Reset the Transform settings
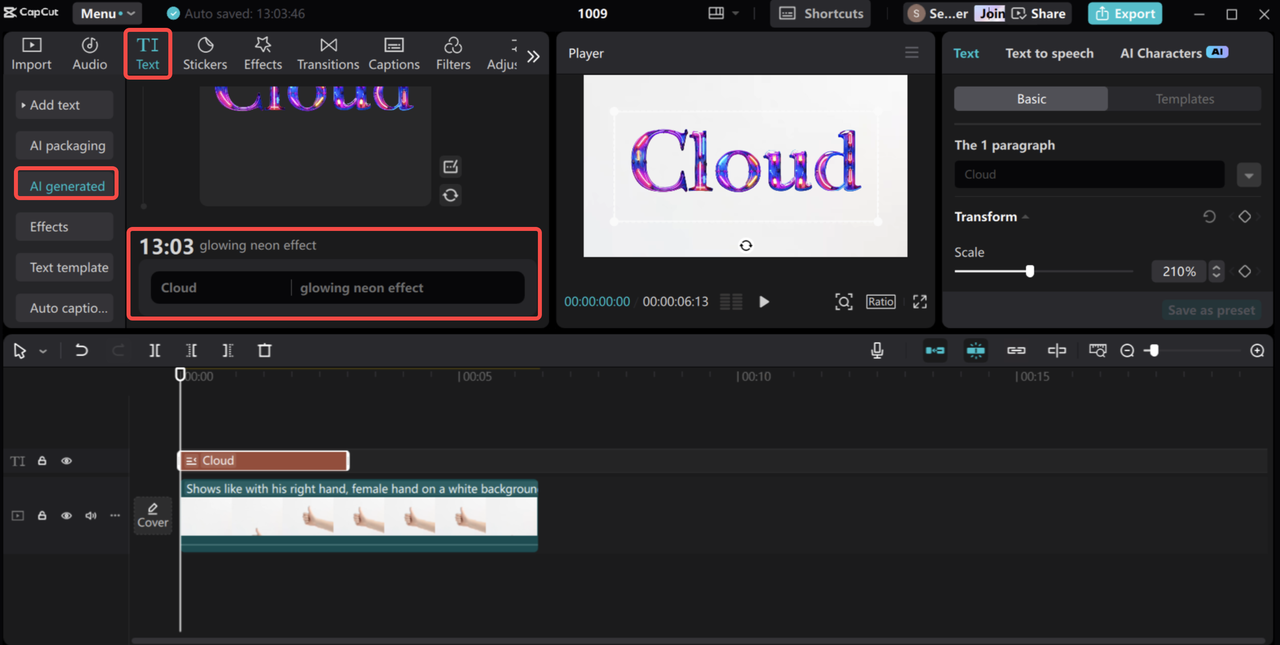Viewport: 1280px width, 645px height. point(1209,217)
